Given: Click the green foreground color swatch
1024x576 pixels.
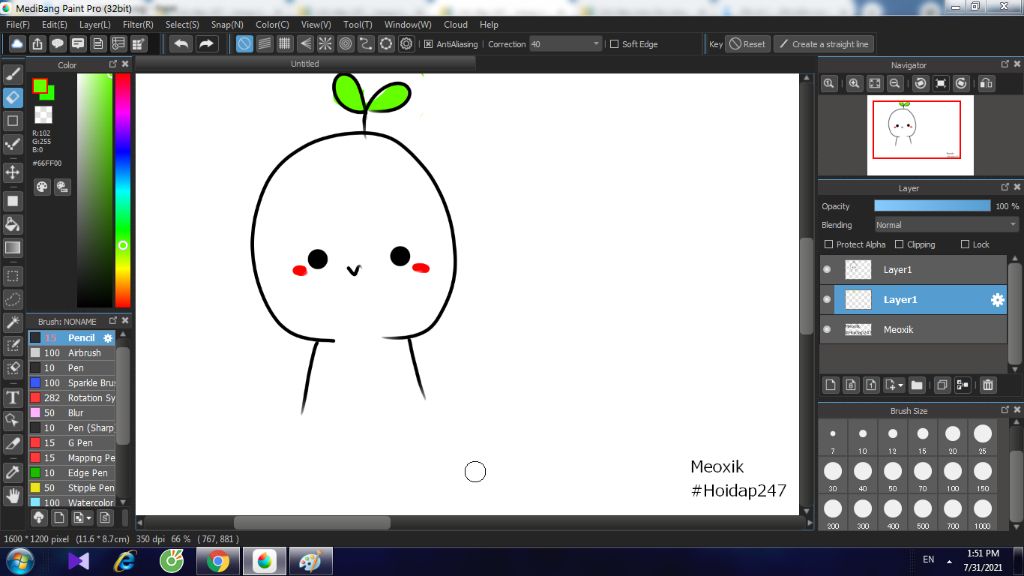Looking at the screenshot, I should (x=40, y=86).
